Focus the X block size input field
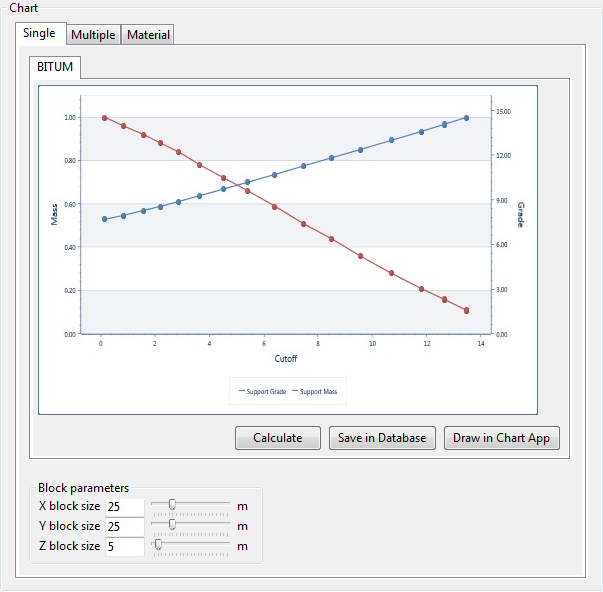The image size is (603, 592). 124,506
